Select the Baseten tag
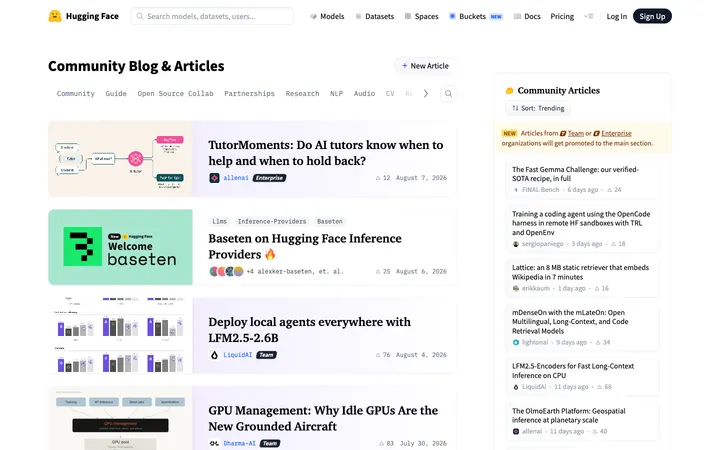Screen dimensions: 720x450 click(x=330, y=221)
